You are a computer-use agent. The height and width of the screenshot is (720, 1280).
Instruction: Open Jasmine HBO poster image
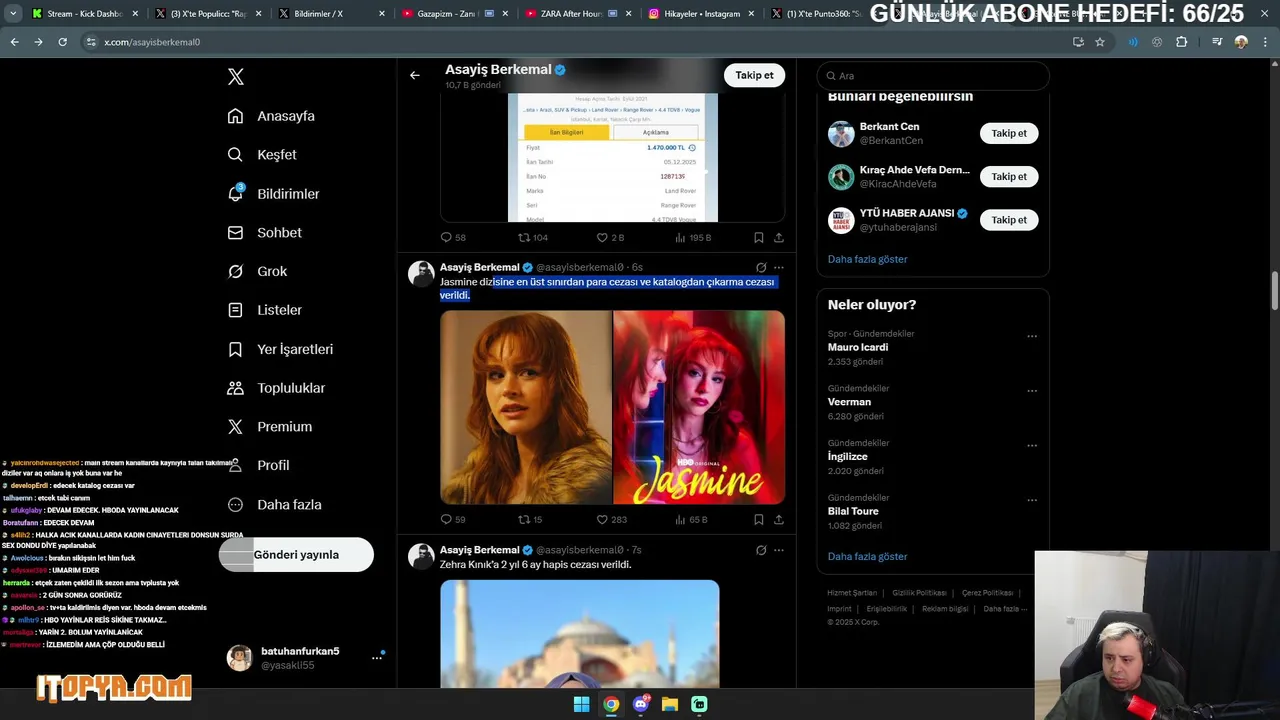click(x=699, y=407)
